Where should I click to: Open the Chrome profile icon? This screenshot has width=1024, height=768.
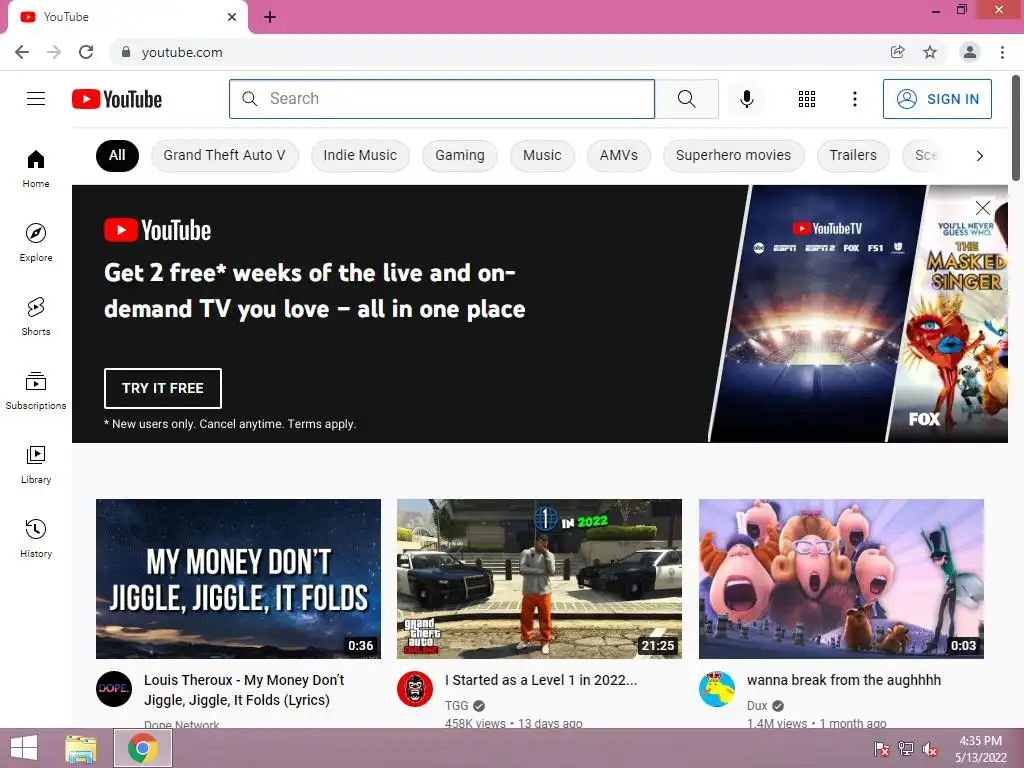(970, 52)
